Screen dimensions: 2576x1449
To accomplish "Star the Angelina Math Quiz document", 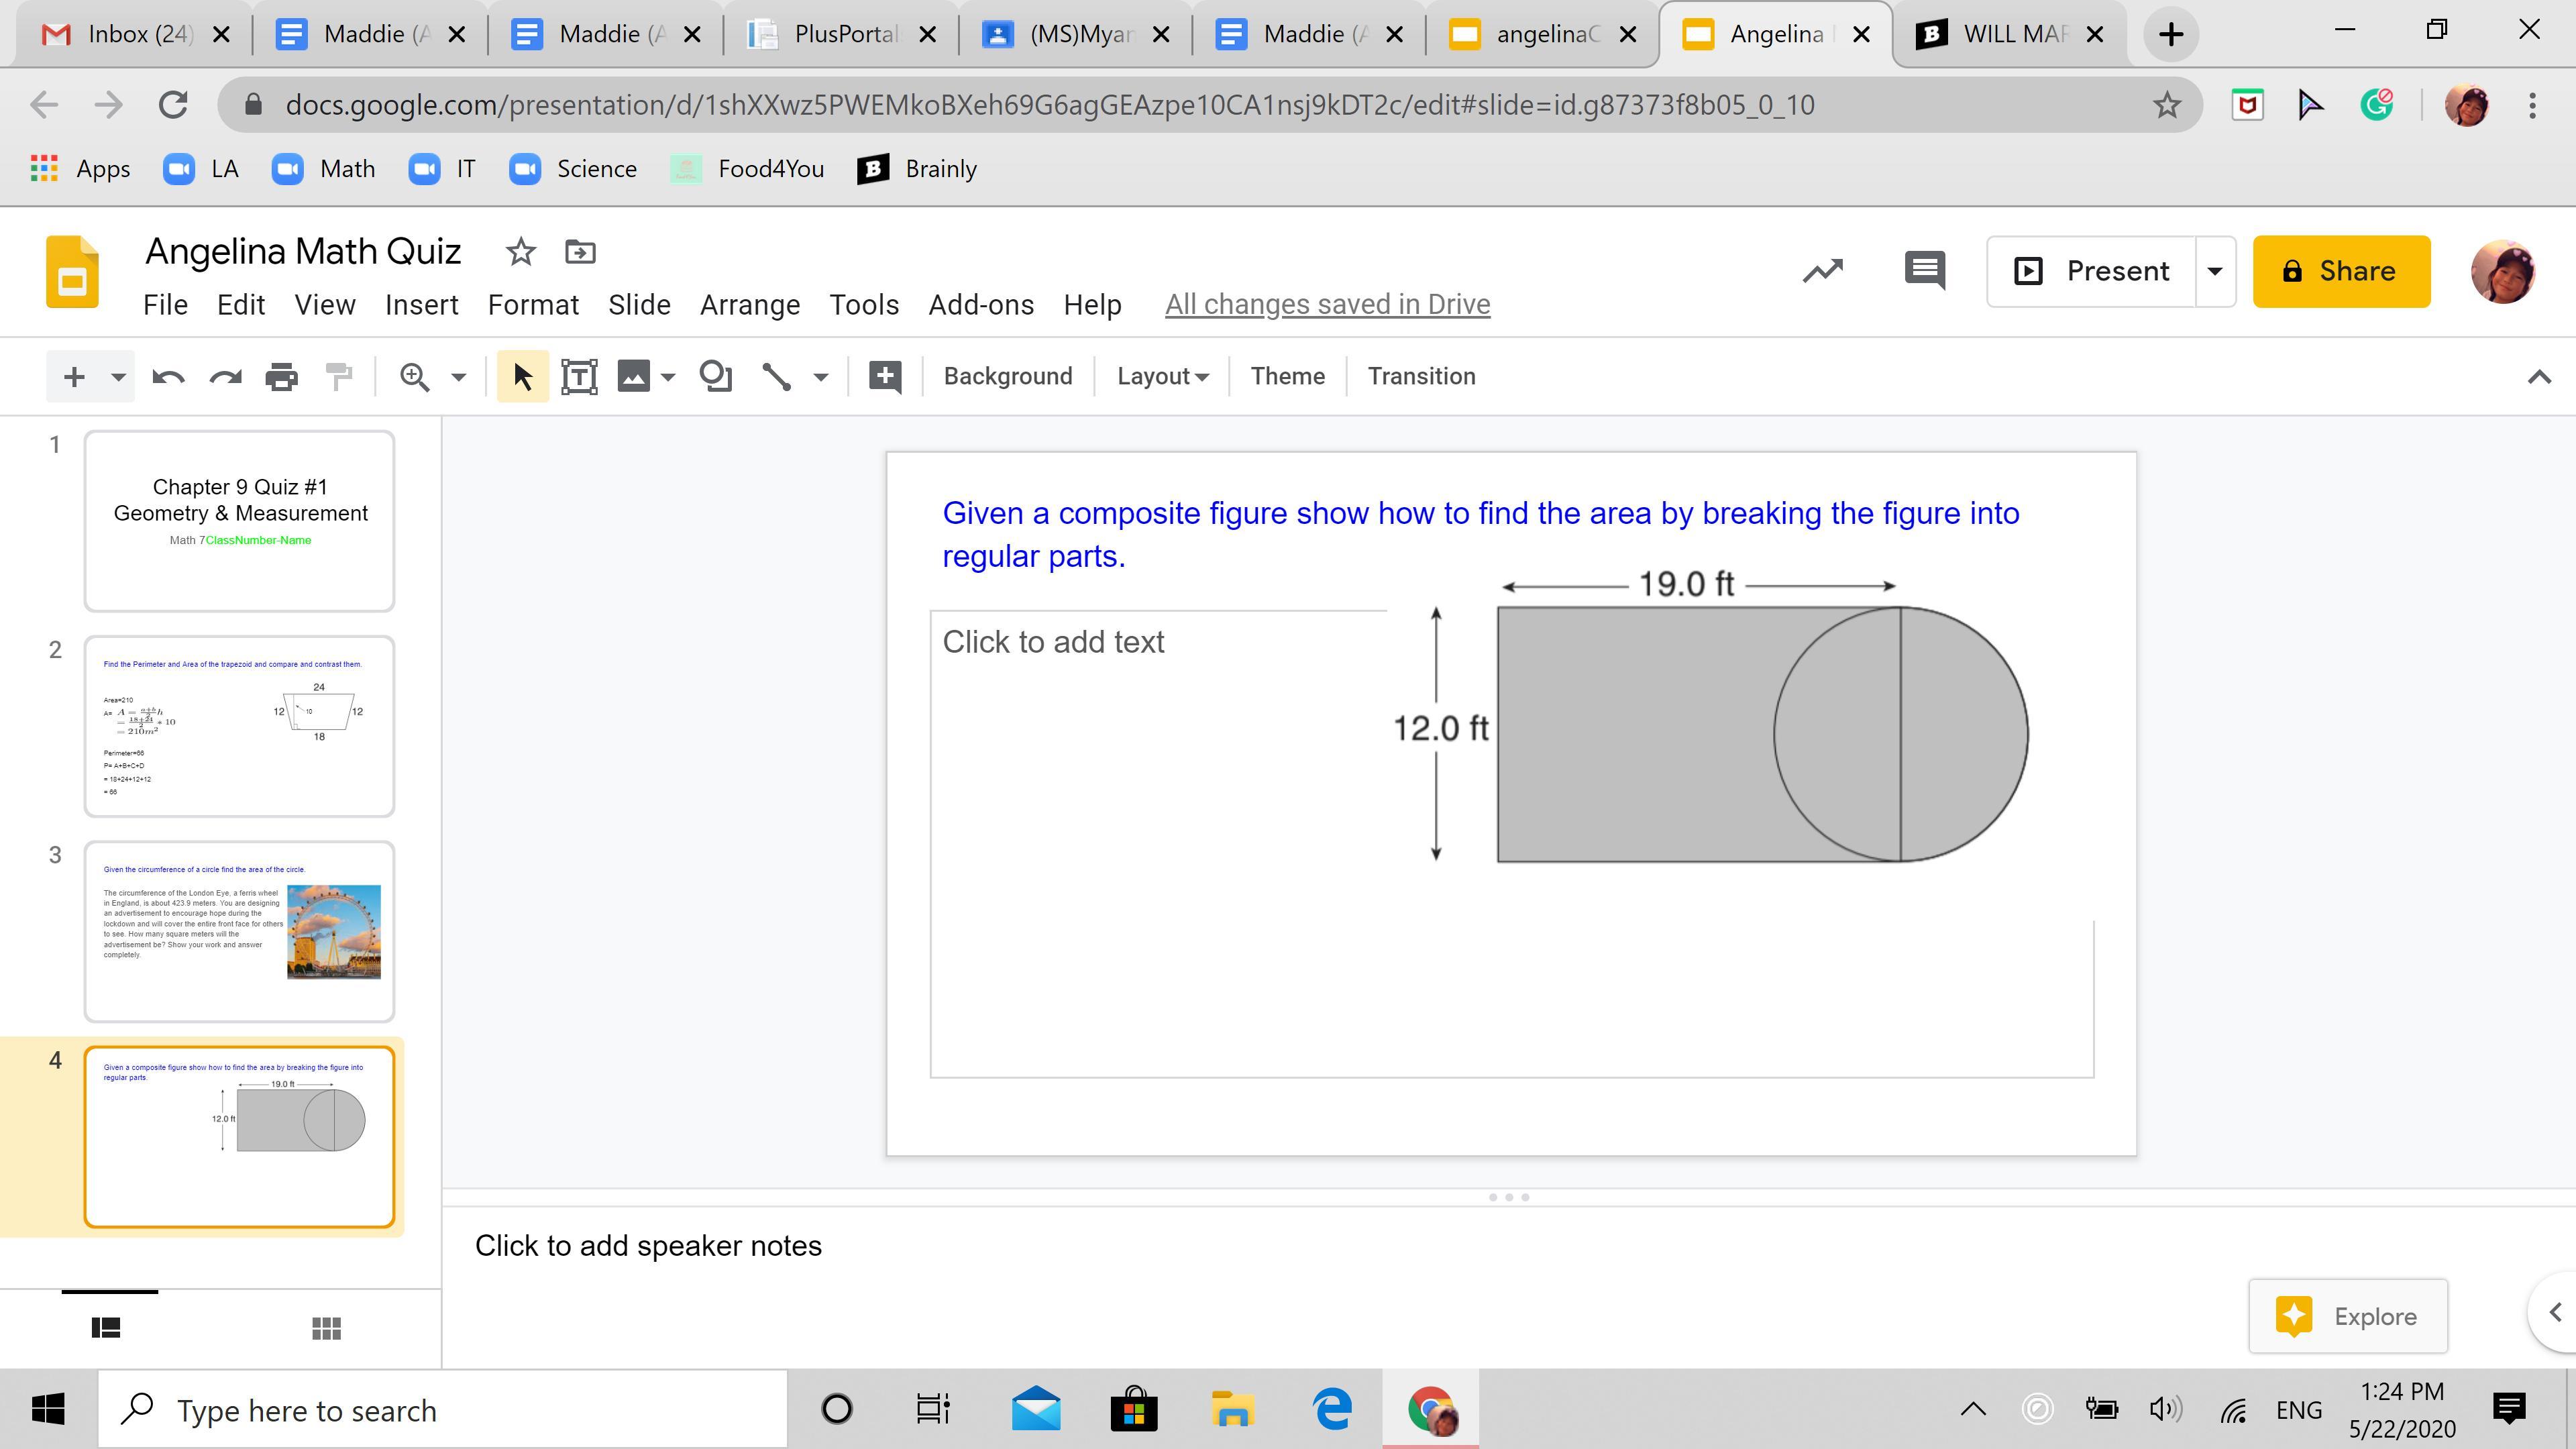I will coord(520,252).
